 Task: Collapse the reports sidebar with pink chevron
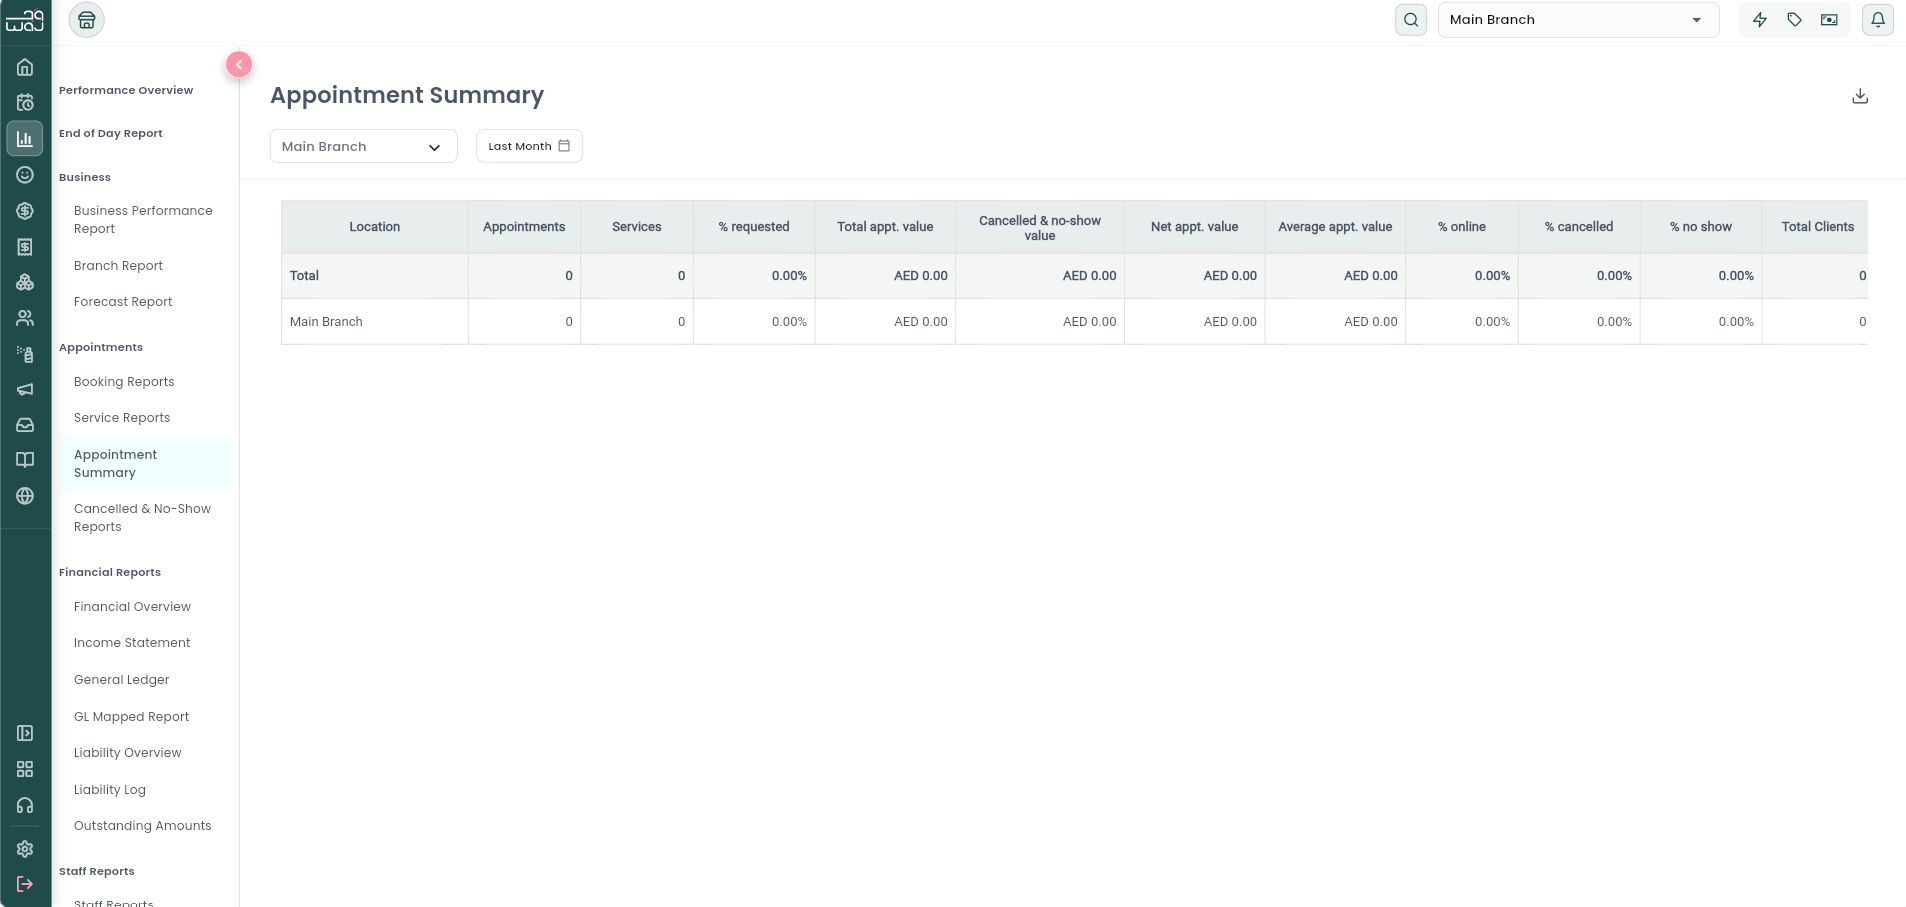239,64
